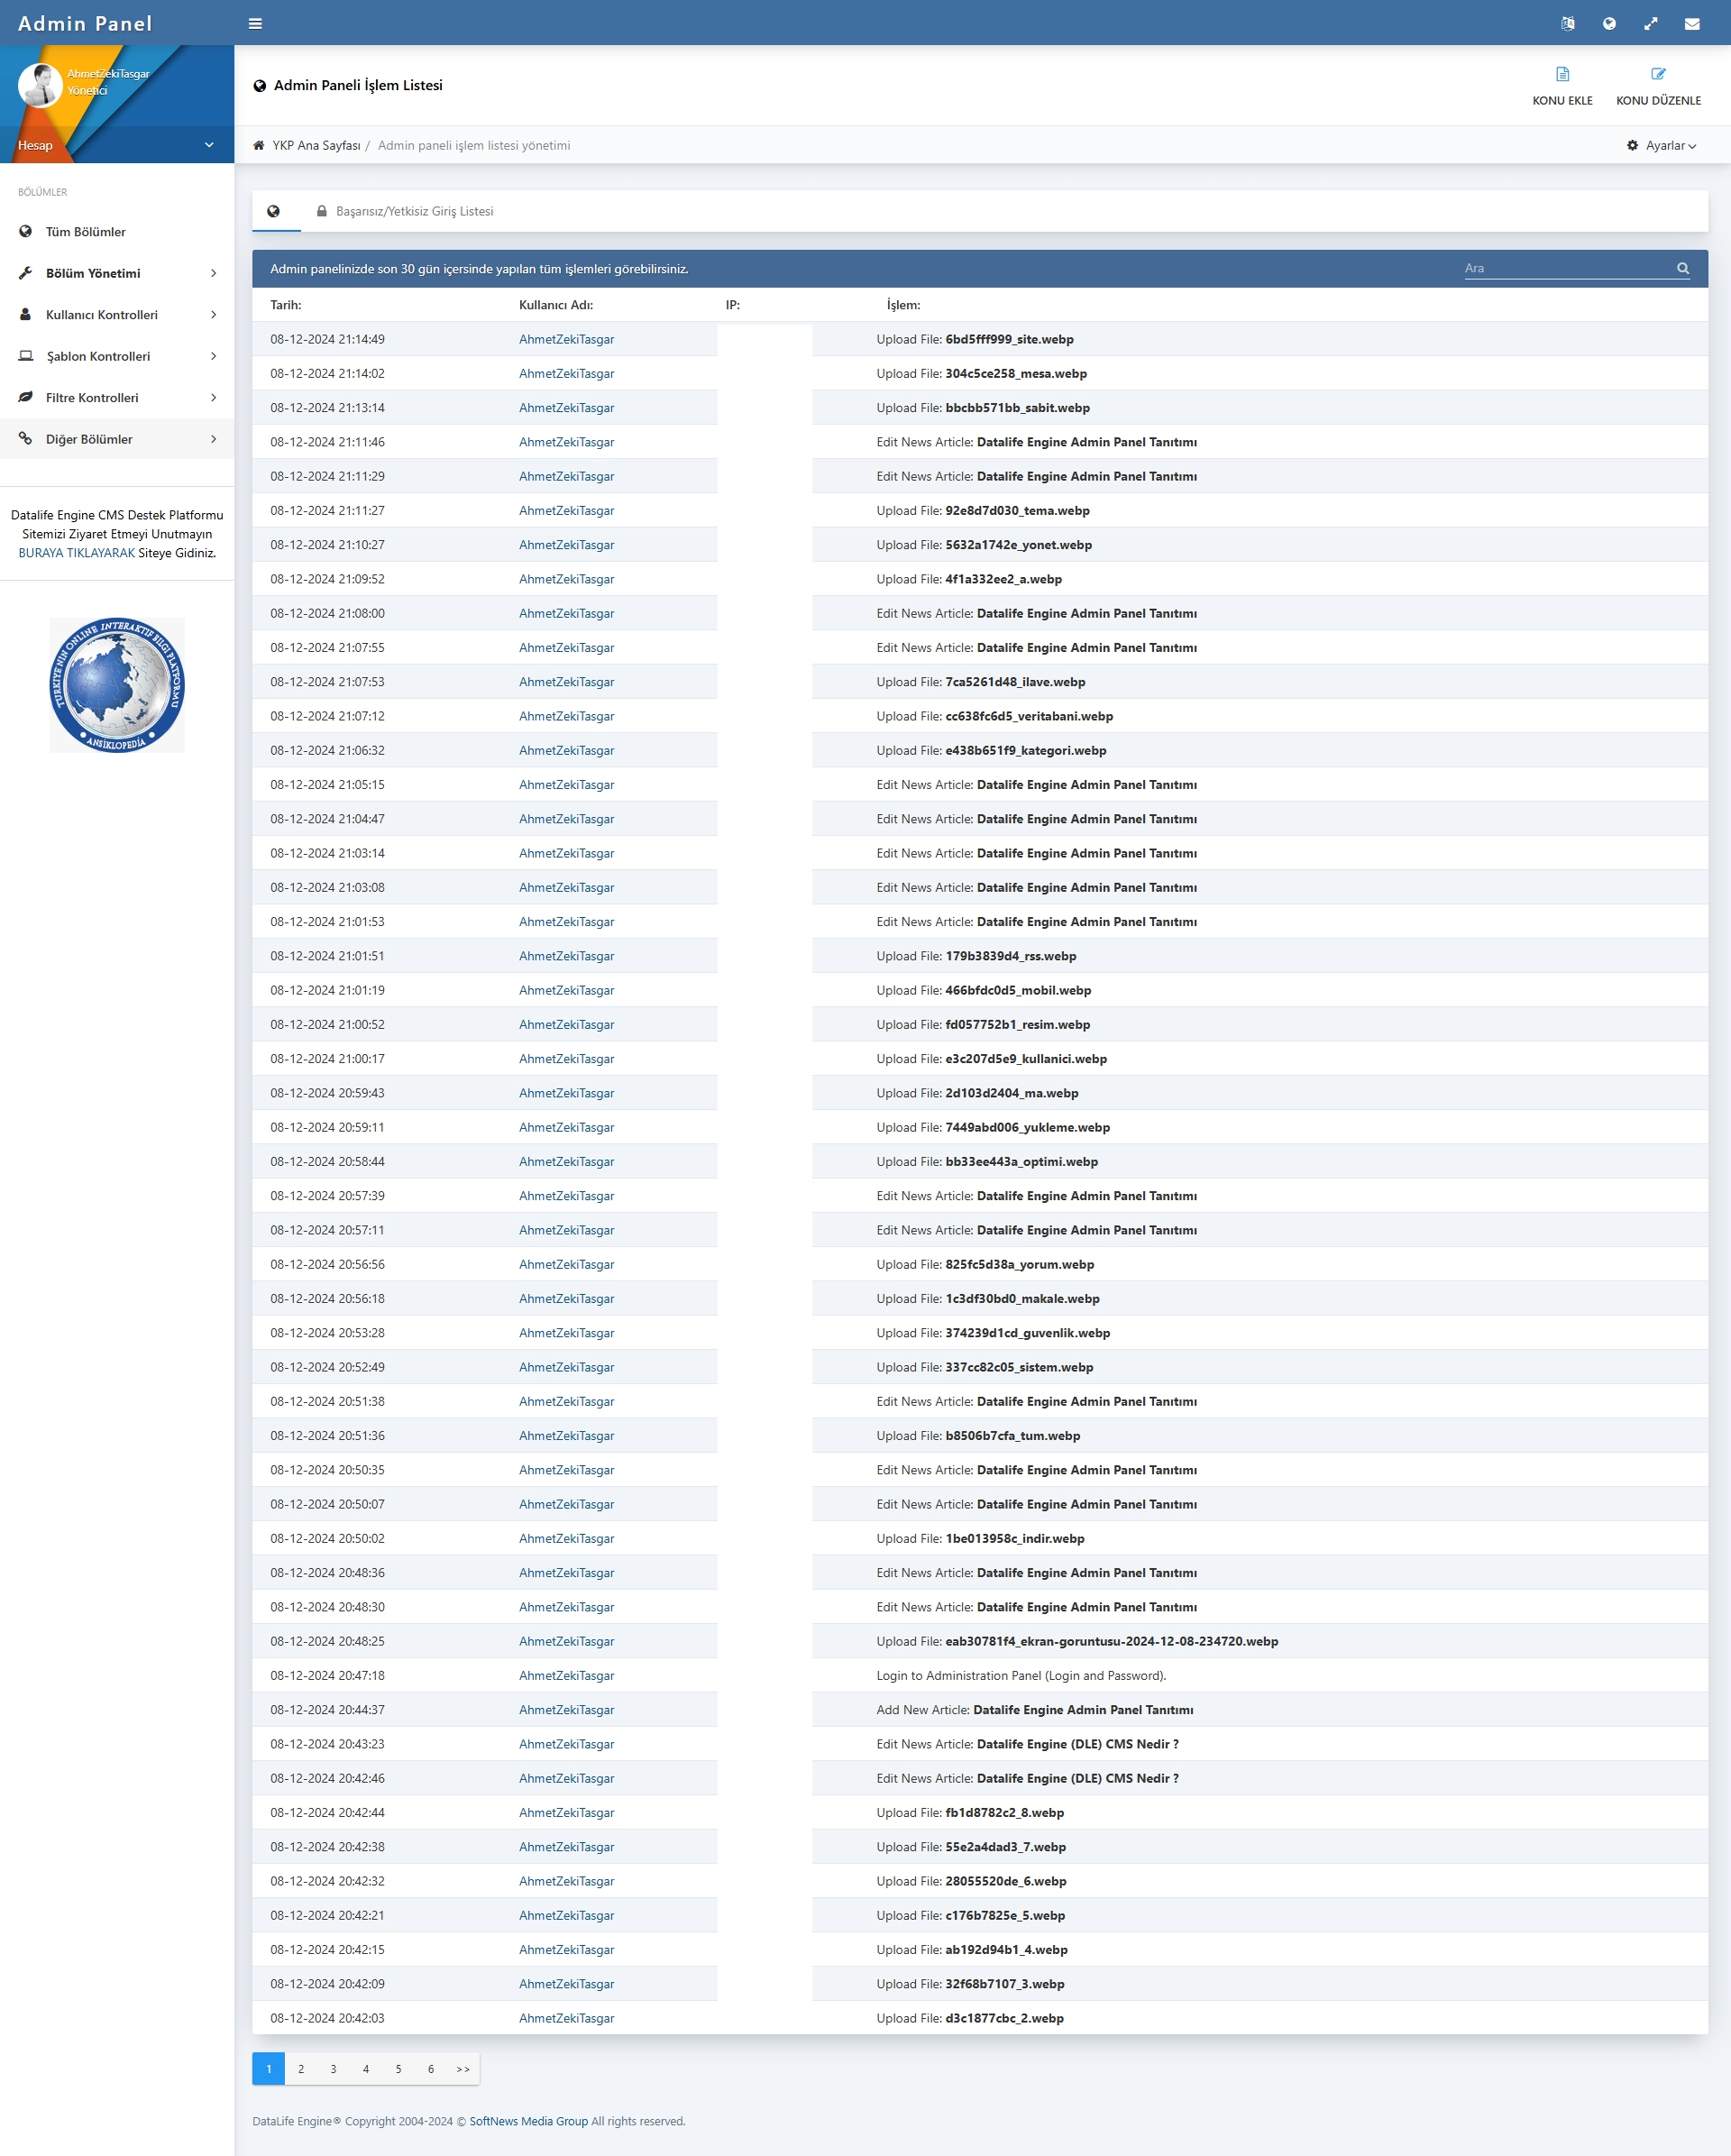The height and width of the screenshot is (2156, 1731).
Task: Click the language translate icon in header
Action: pos(1567,23)
